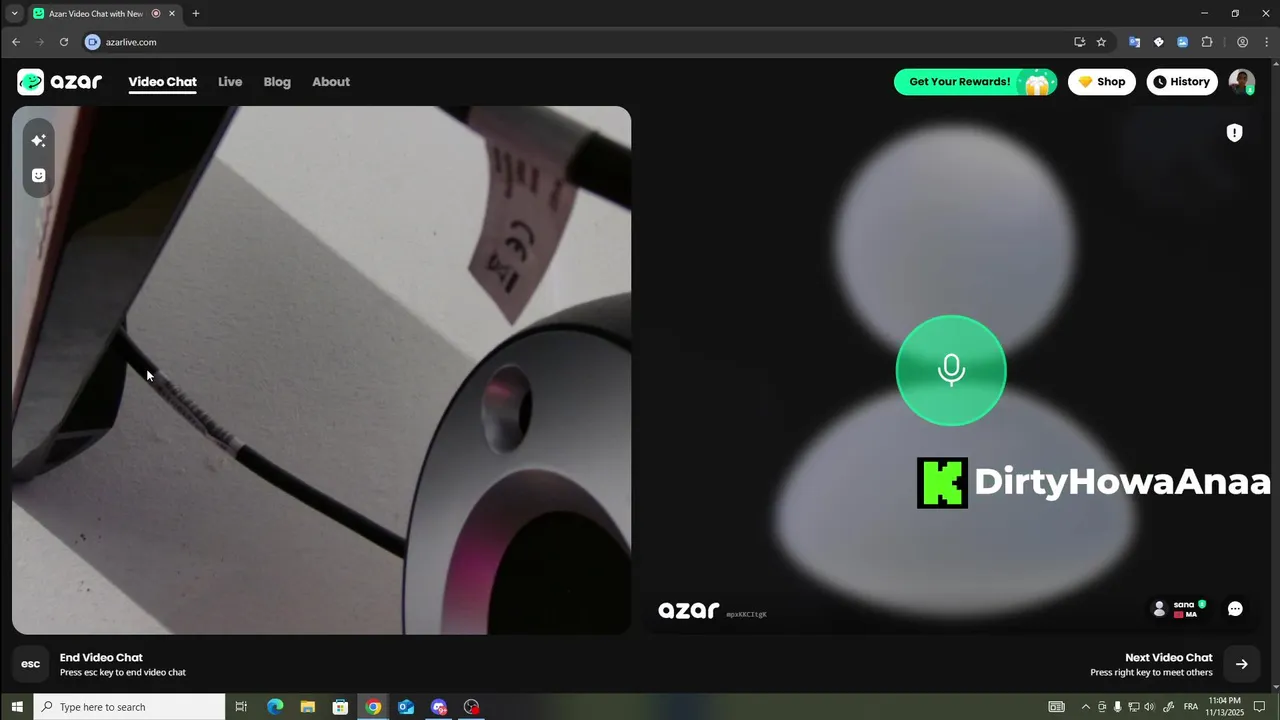Image resolution: width=1280 pixels, height=720 pixels.
Task: Toggle the green microphone button
Action: pos(951,370)
